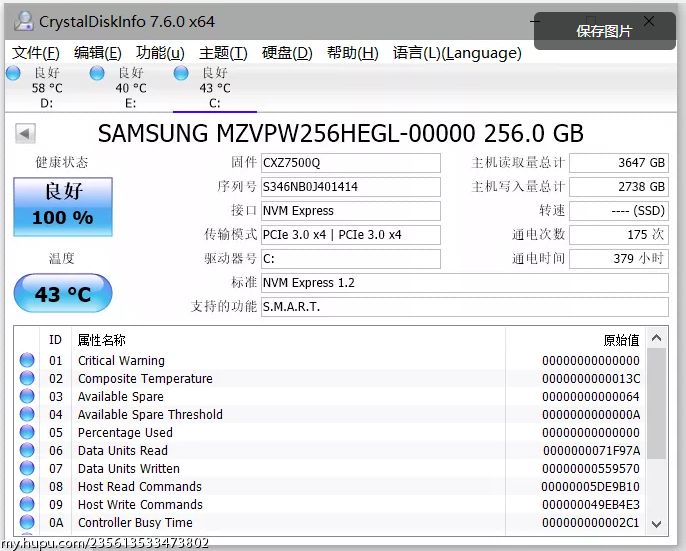Click status orb for Available Spare row
This screenshot has height=551, width=686.
pos(27,396)
